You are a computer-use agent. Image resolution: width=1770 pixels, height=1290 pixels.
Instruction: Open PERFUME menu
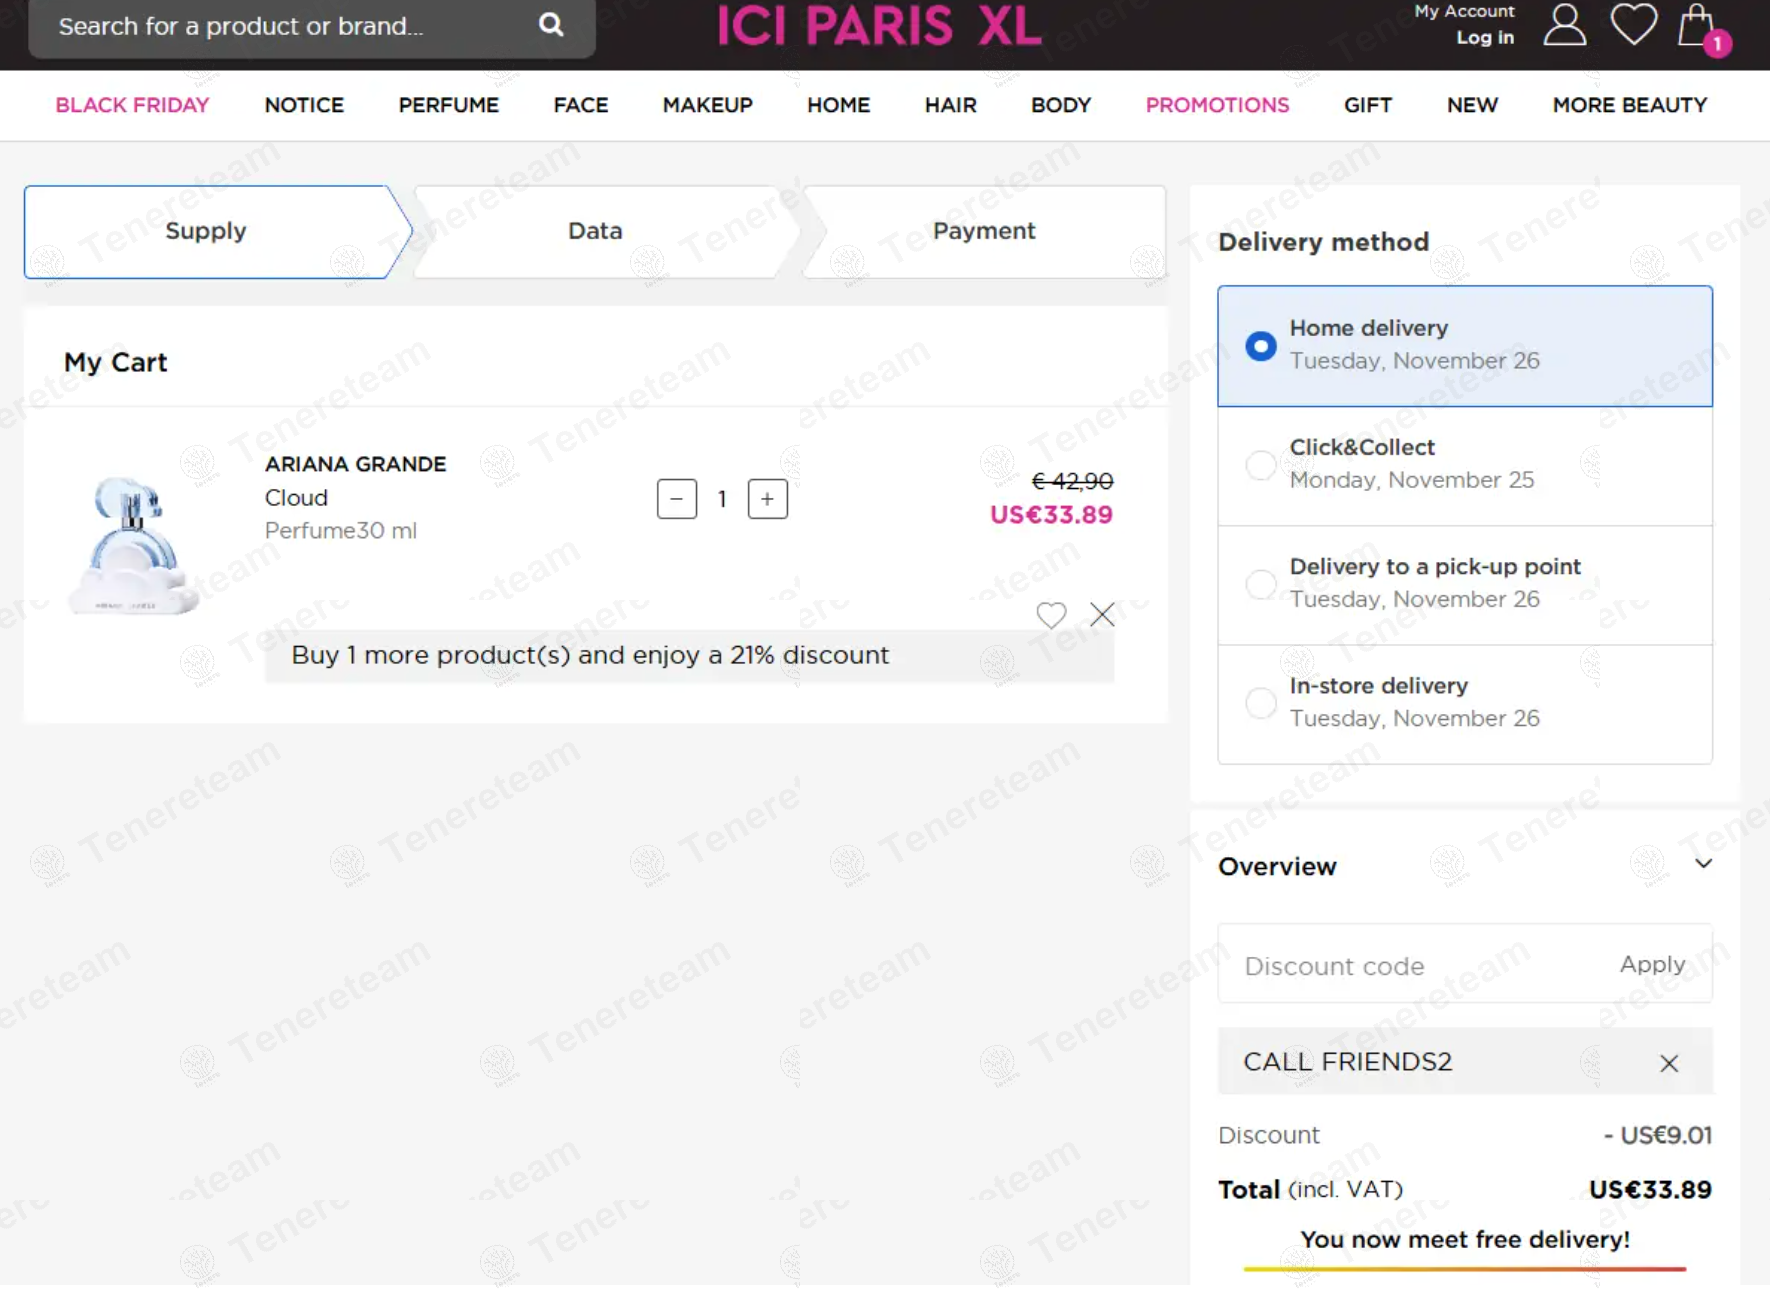point(448,105)
